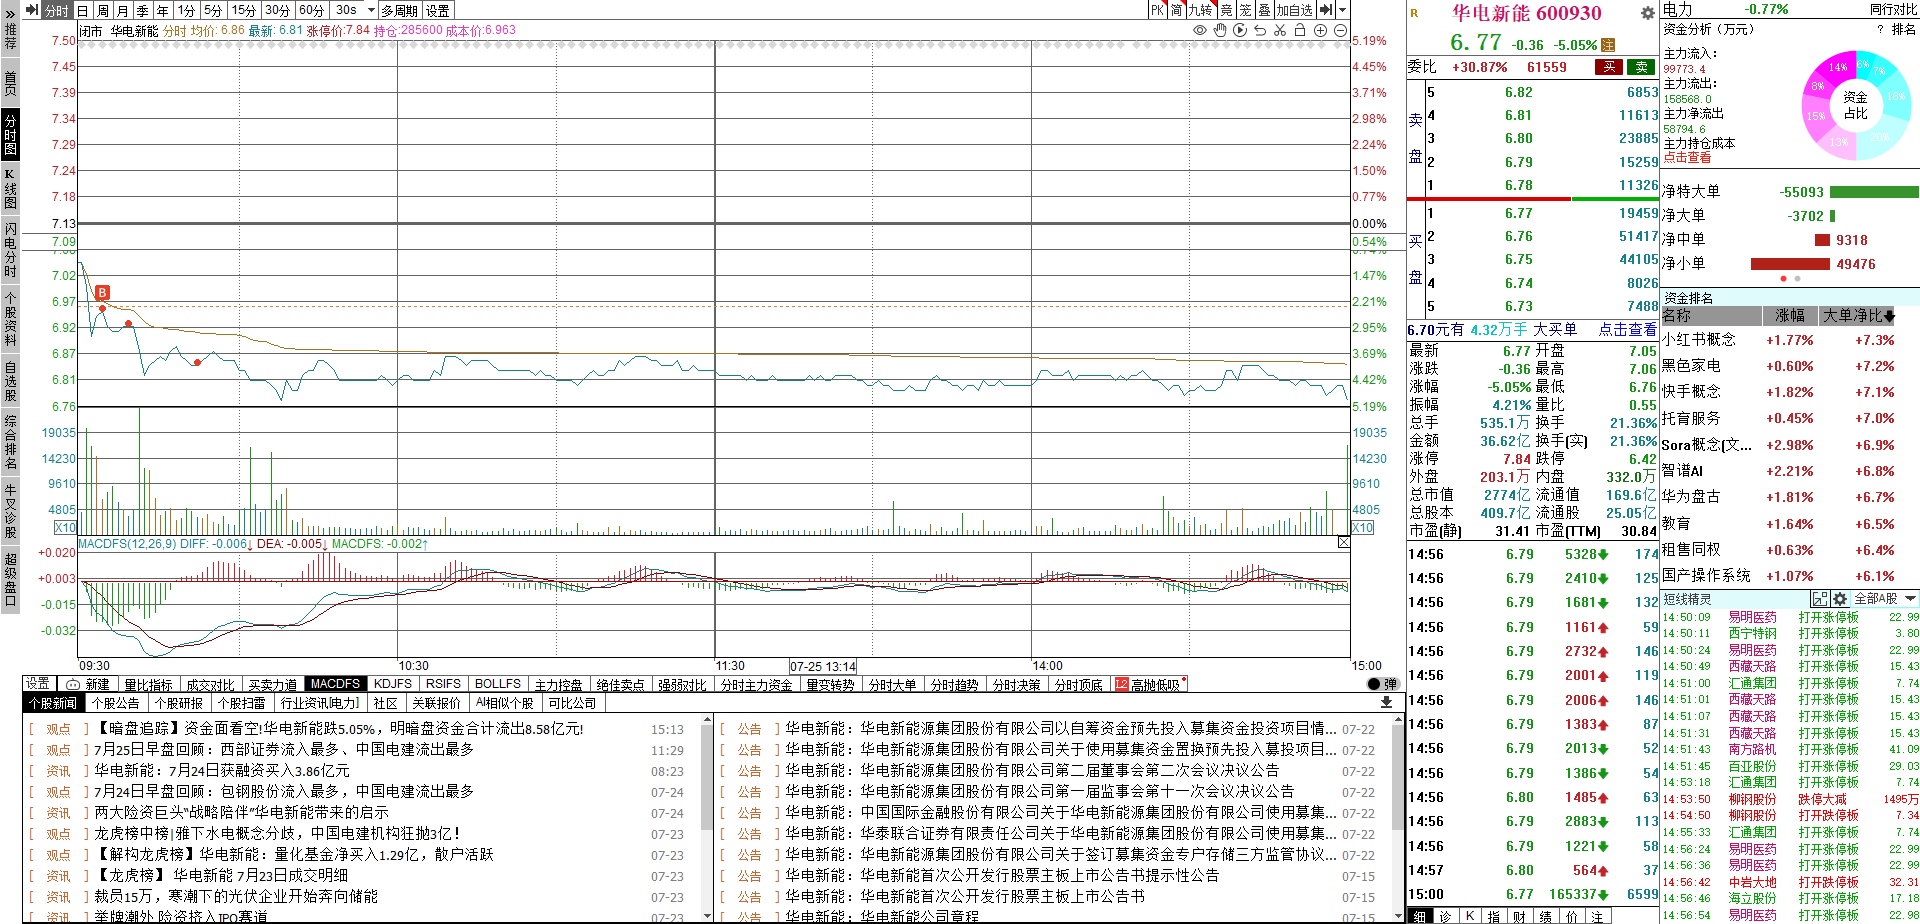Select the 5分 period tab
The width and height of the screenshot is (1920, 924).
pyautogui.click(x=213, y=10)
